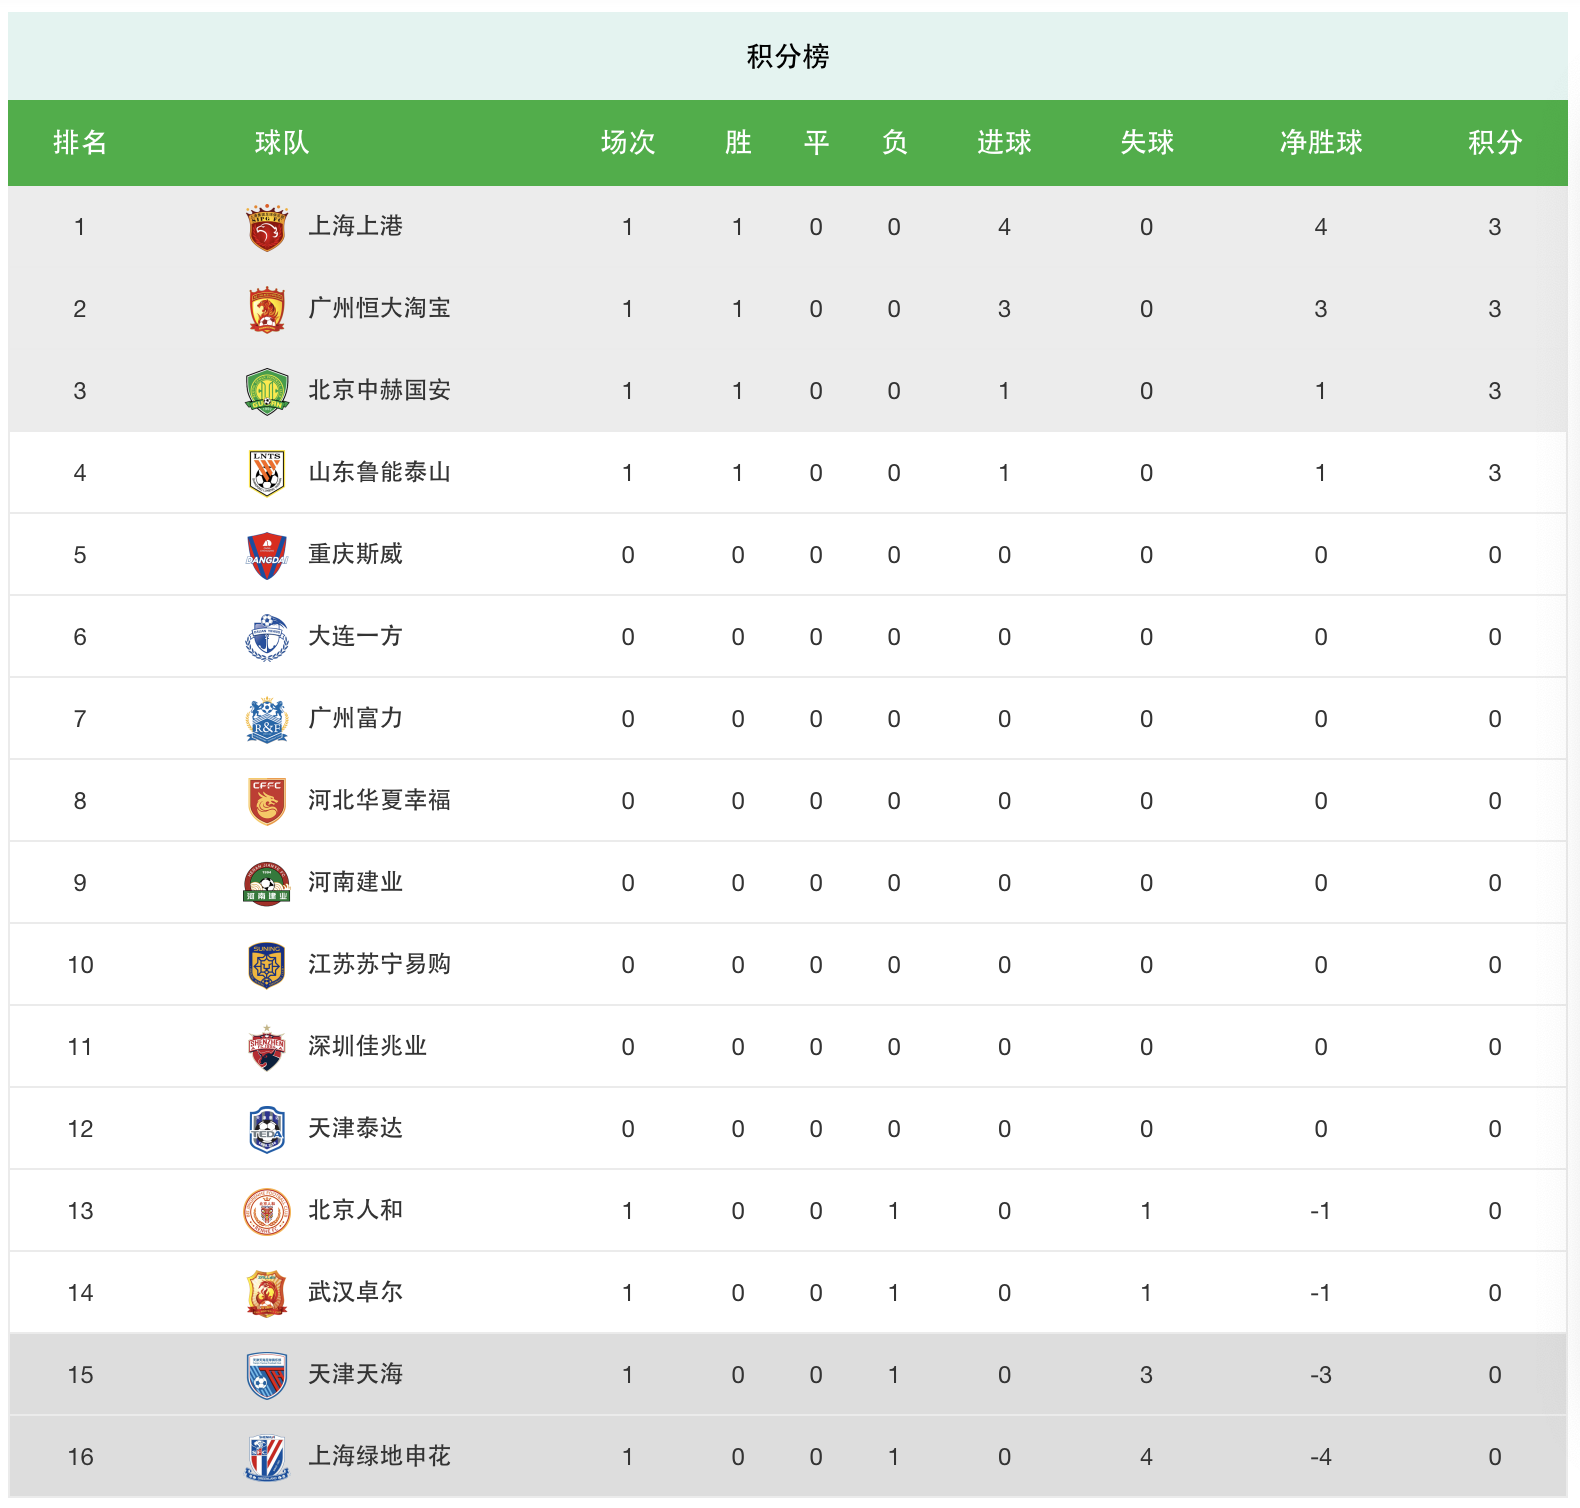Screen dimensions: 1580x1508
Task: Click the 山东鲁能泰山 team logo
Action: [x=267, y=473]
